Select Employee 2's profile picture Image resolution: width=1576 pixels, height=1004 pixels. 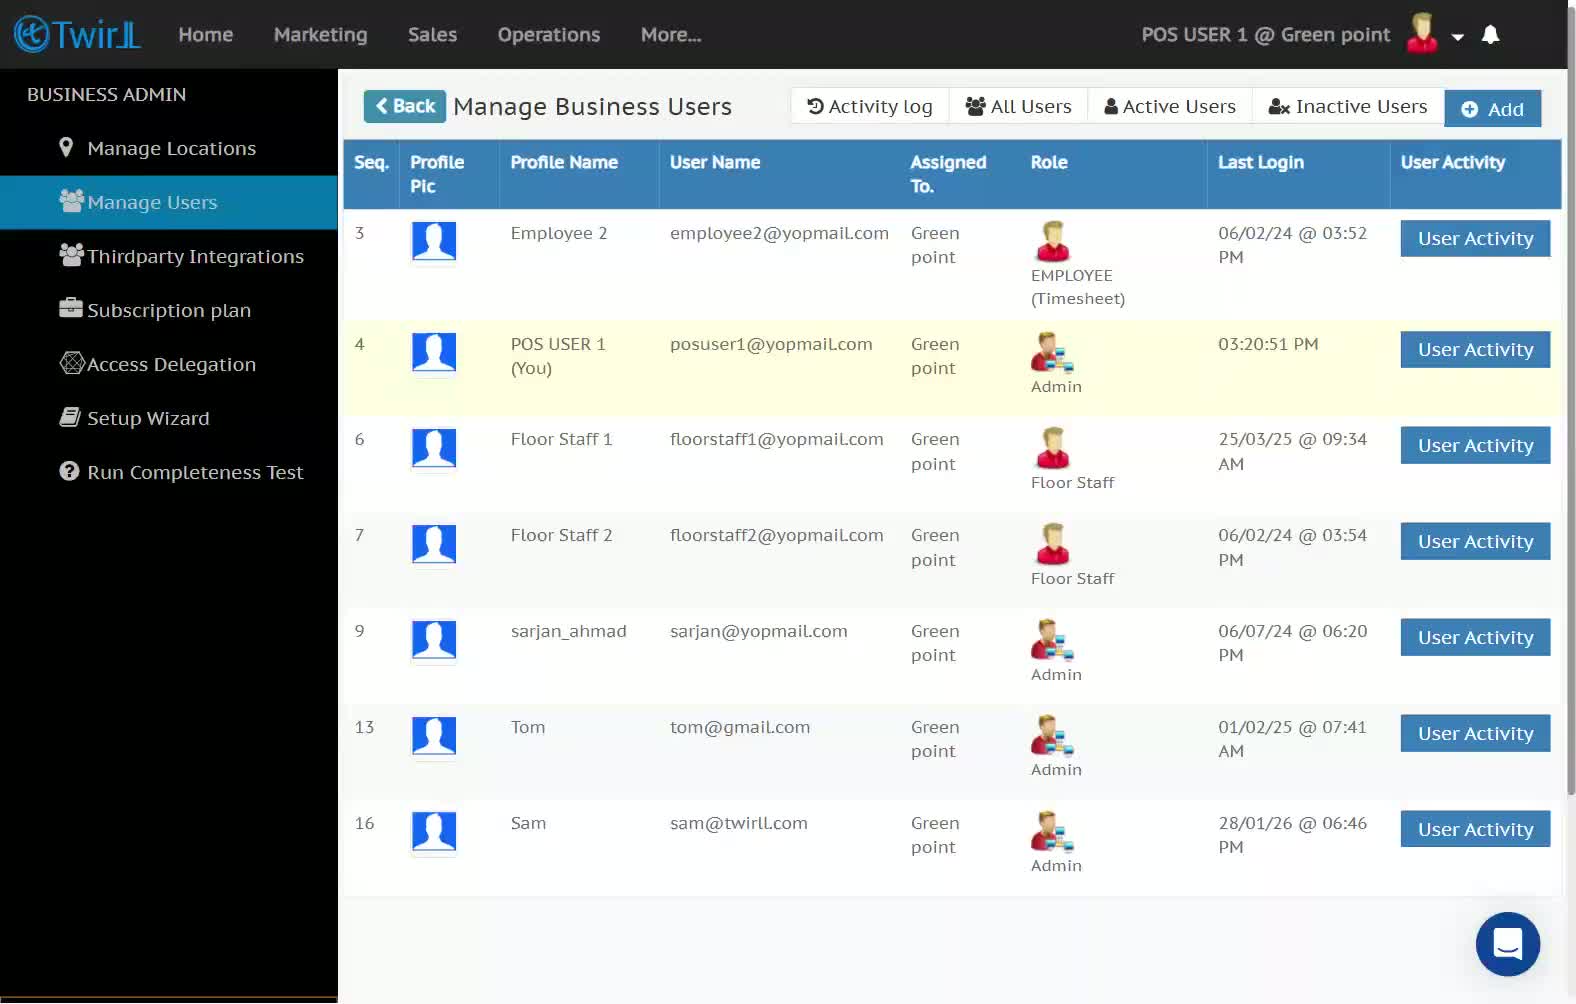pyautogui.click(x=434, y=241)
